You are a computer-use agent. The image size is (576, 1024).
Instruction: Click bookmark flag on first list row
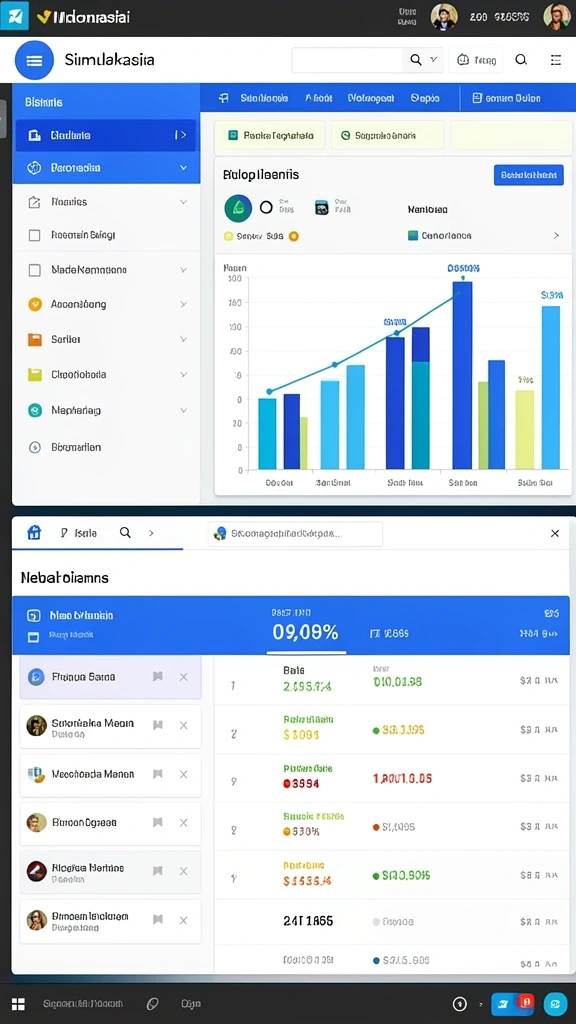pos(157,677)
